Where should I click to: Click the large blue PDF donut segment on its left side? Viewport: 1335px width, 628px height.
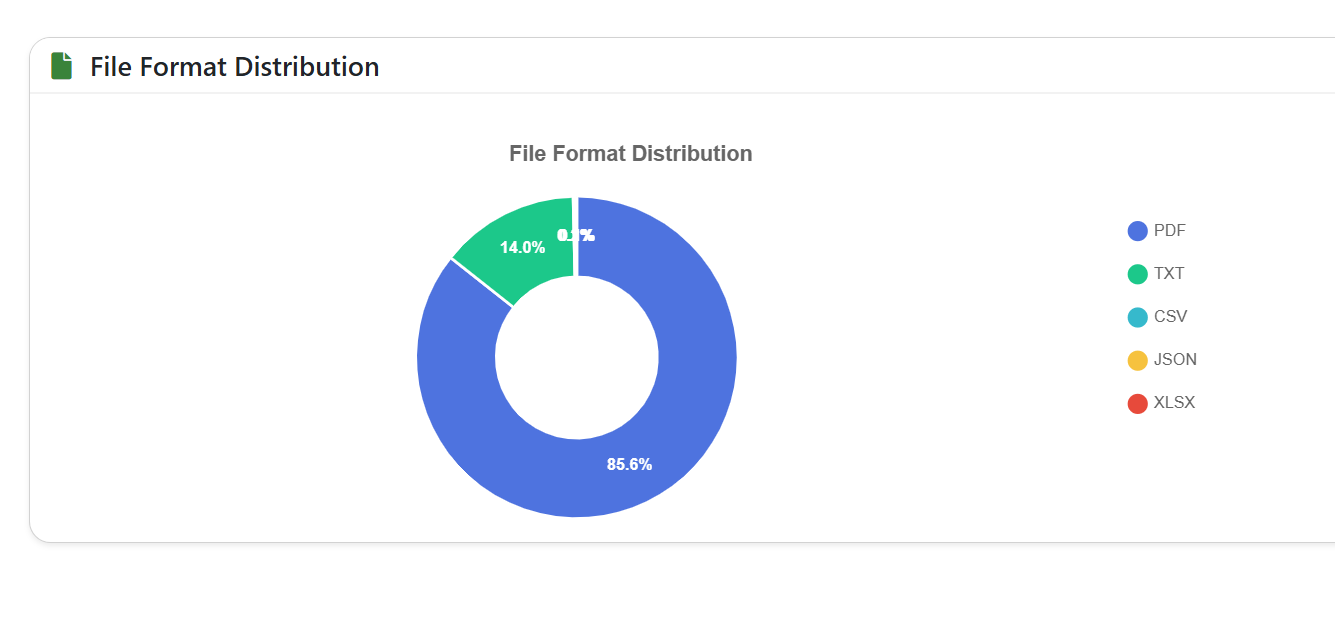pyautogui.click(x=455, y=370)
